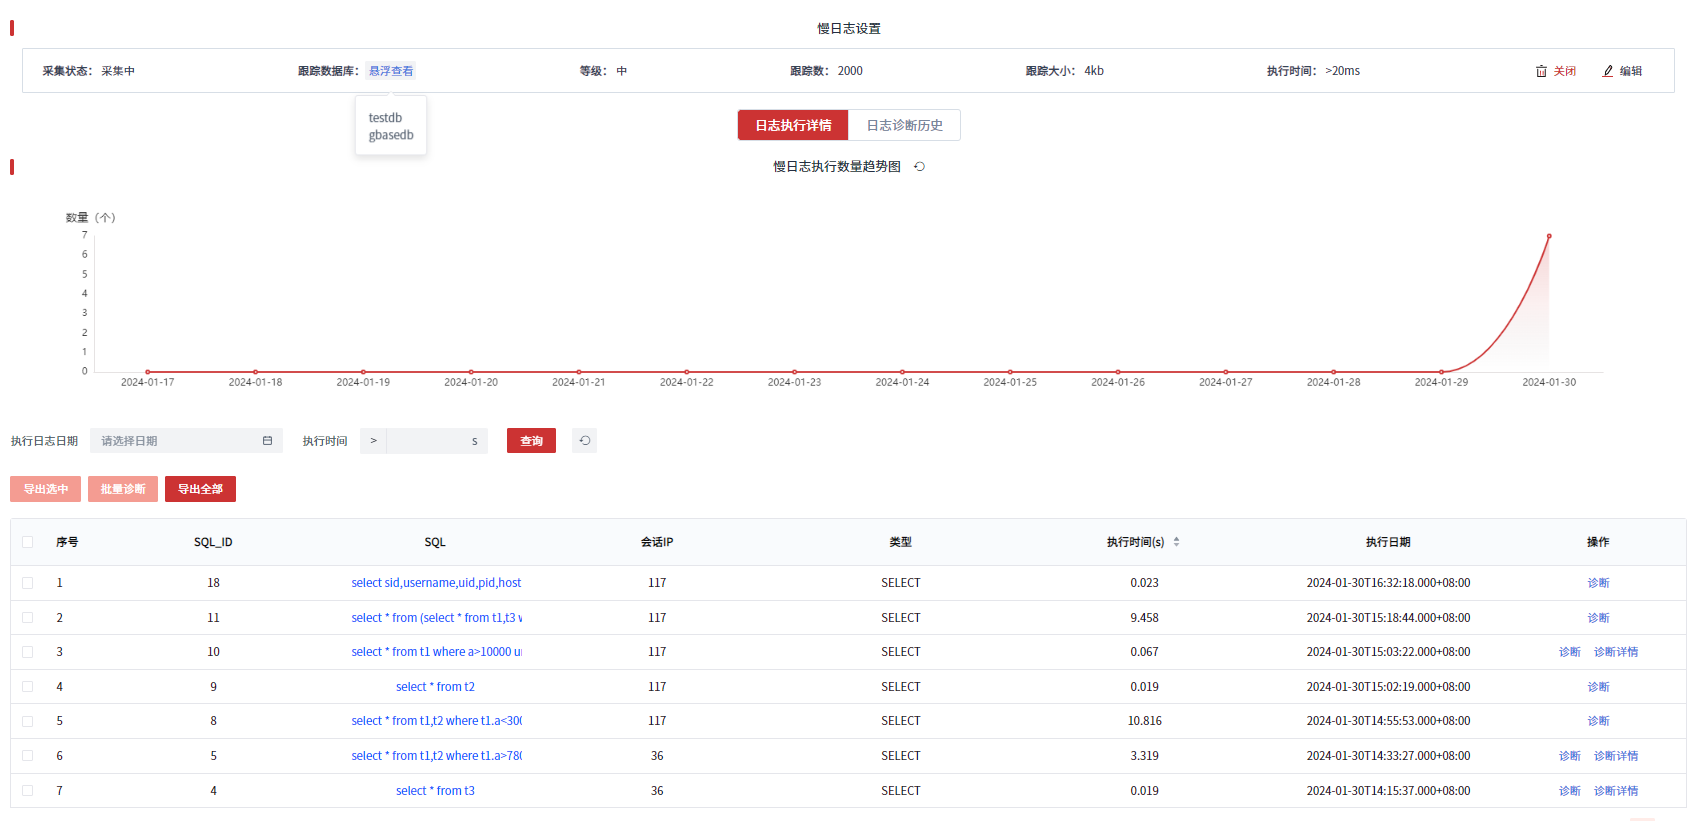Click the 2024-01-29 chart data point
Screen dimensions: 1698x821
(x=1441, y=372)
